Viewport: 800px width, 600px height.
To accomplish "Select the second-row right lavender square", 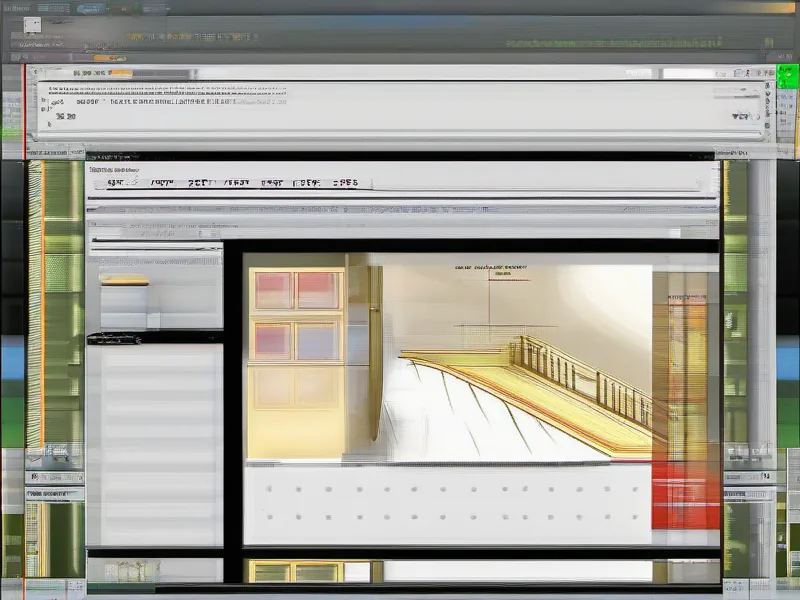I will coord(317,341).
